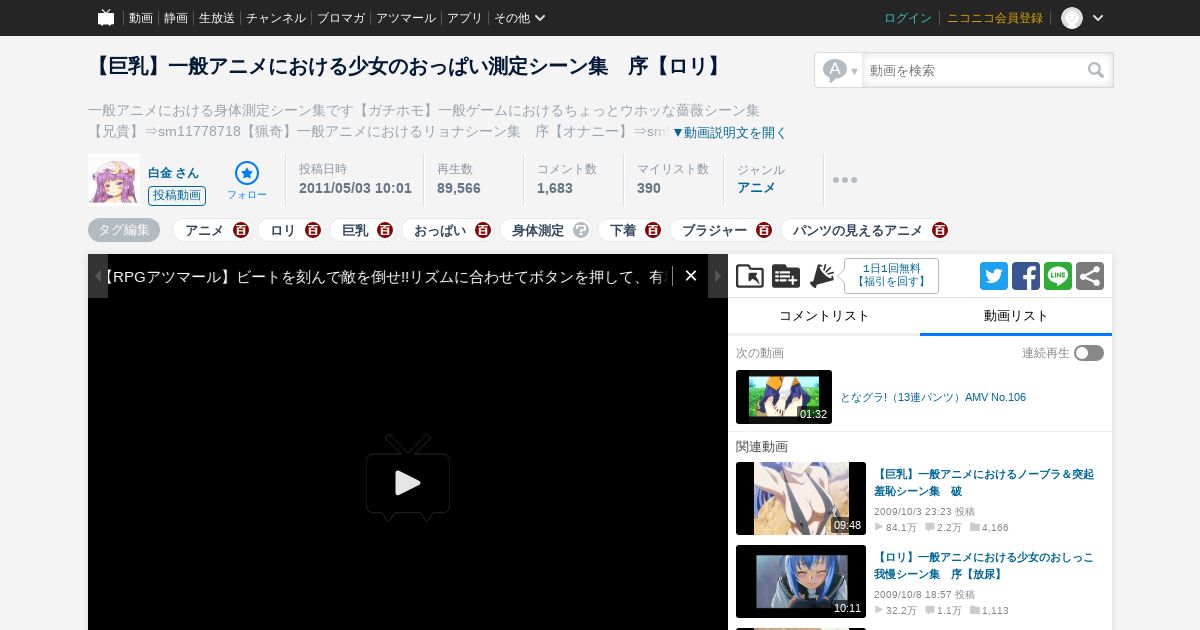Open the user avatar icon in header
The image size is (1200, 630).
1072,18
